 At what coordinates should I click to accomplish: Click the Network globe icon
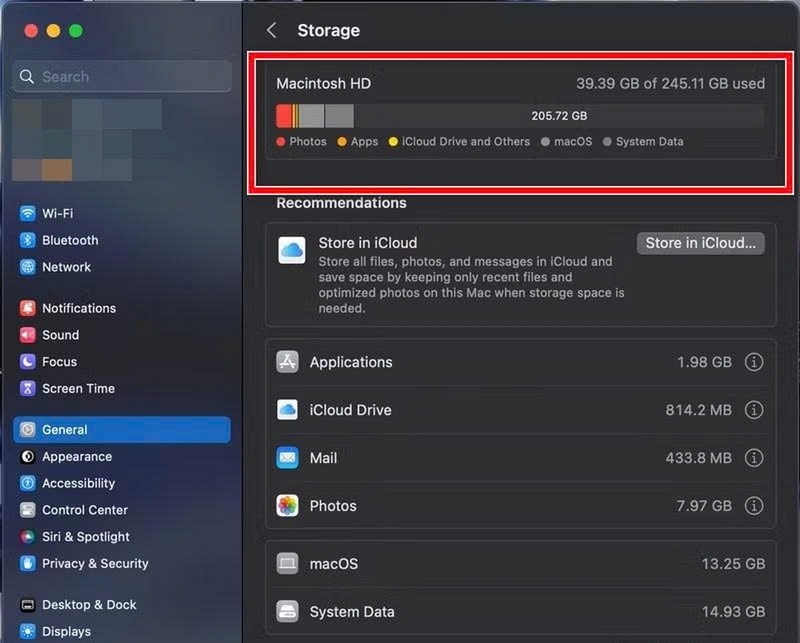pyautogui.click(x=28, y=266)
